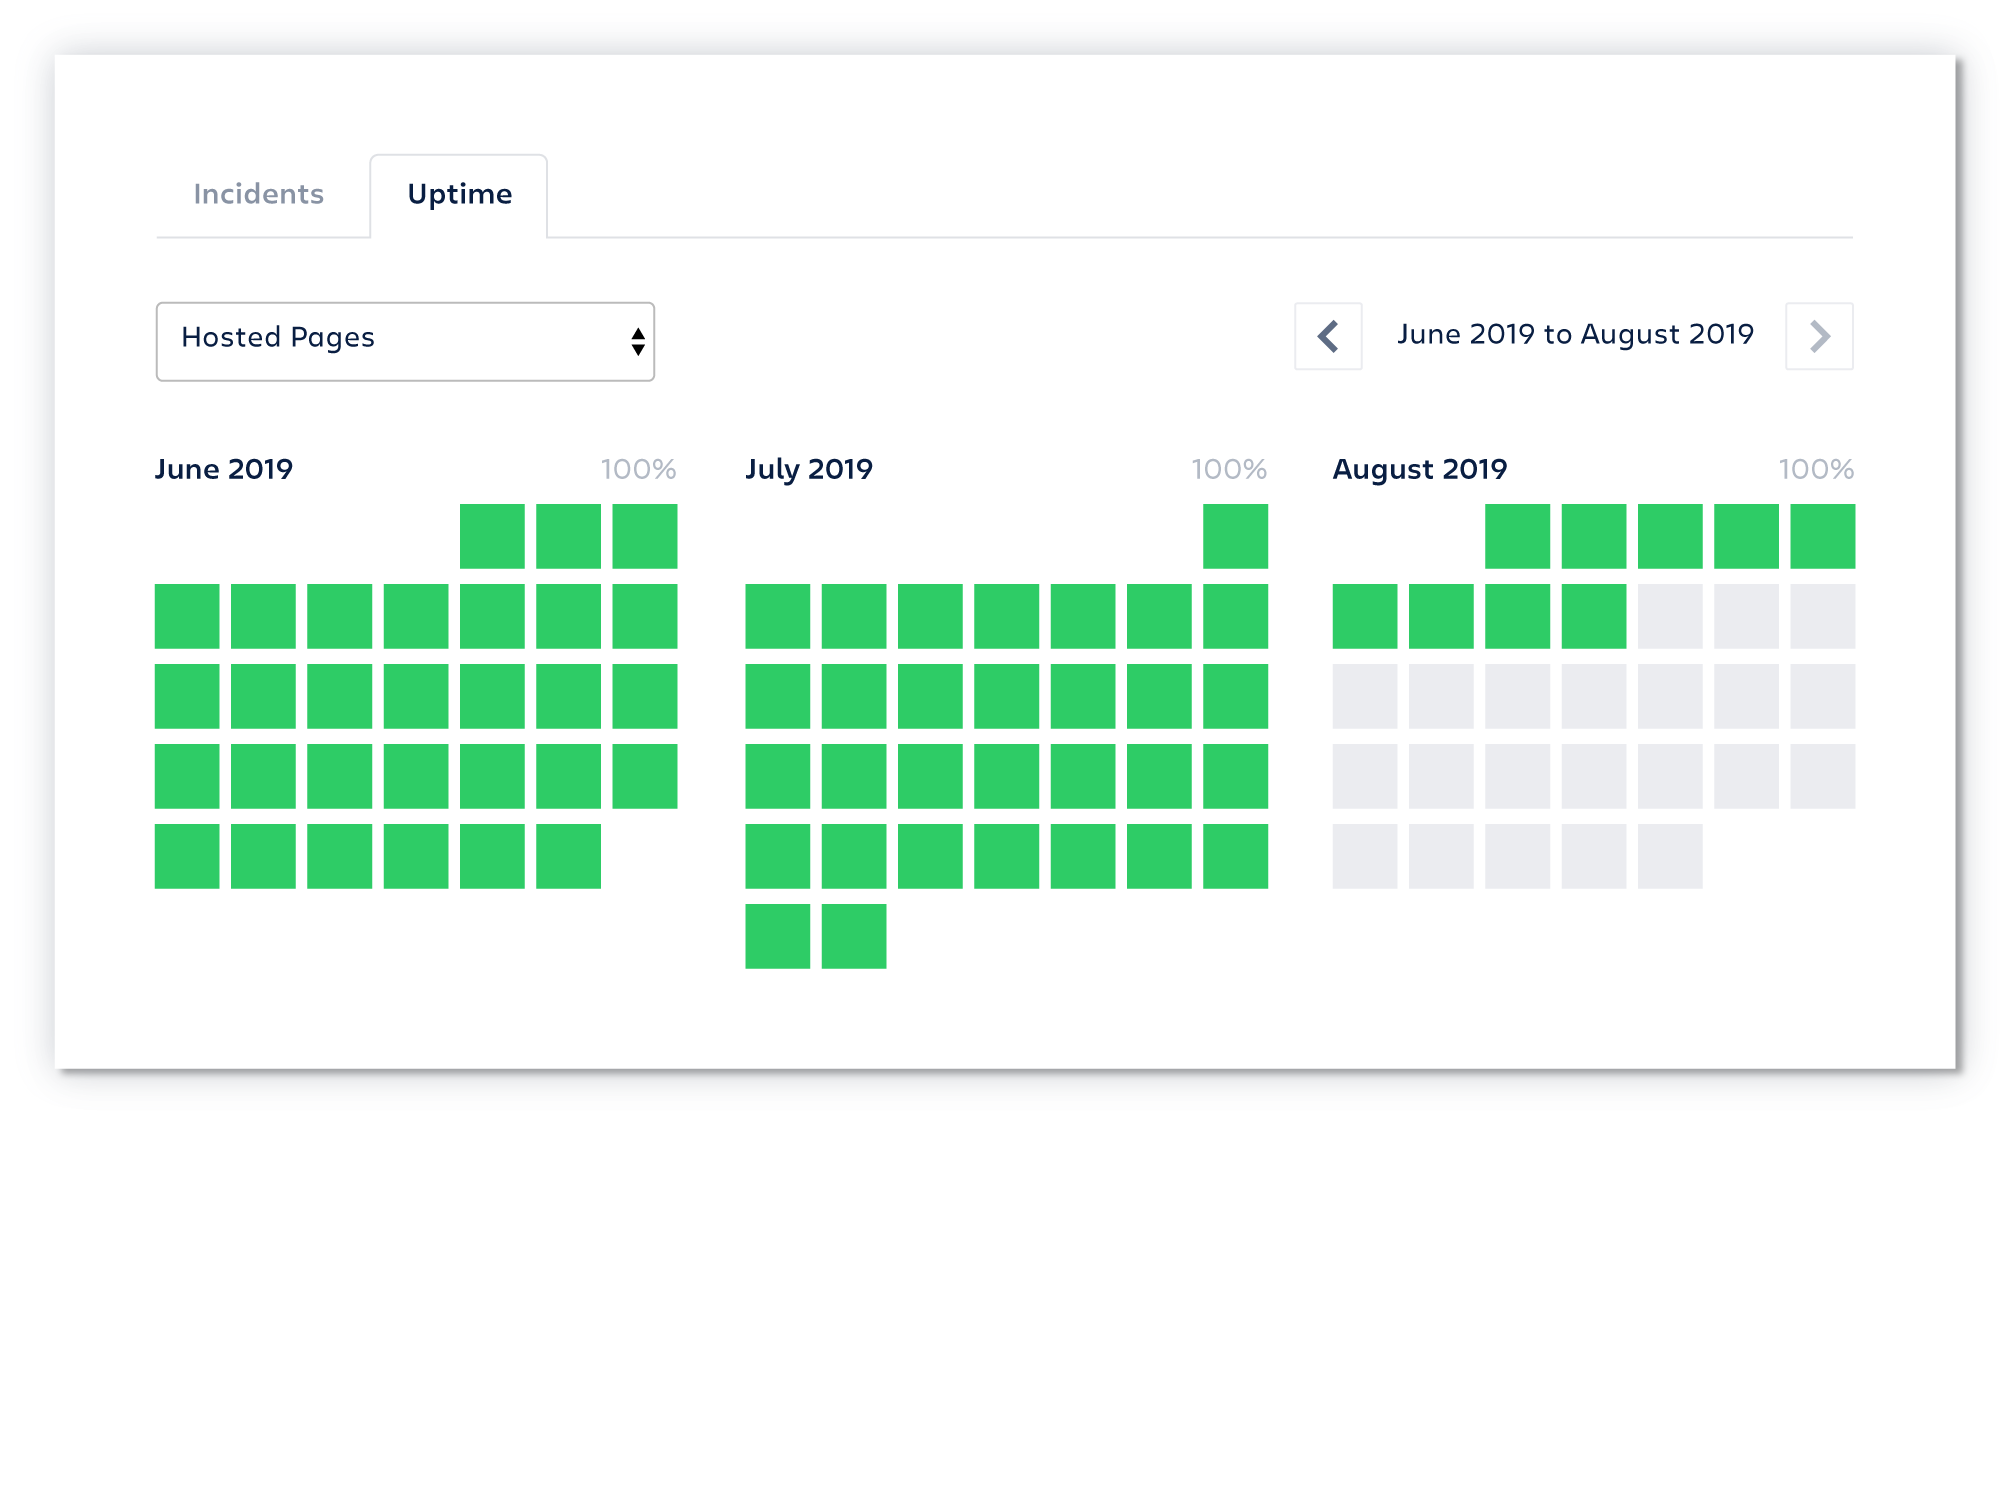The image size is (2010, 1500).
Task: Click June 2019's 100% uptime value
Action: pyautogui.click(x=638, y=469)
